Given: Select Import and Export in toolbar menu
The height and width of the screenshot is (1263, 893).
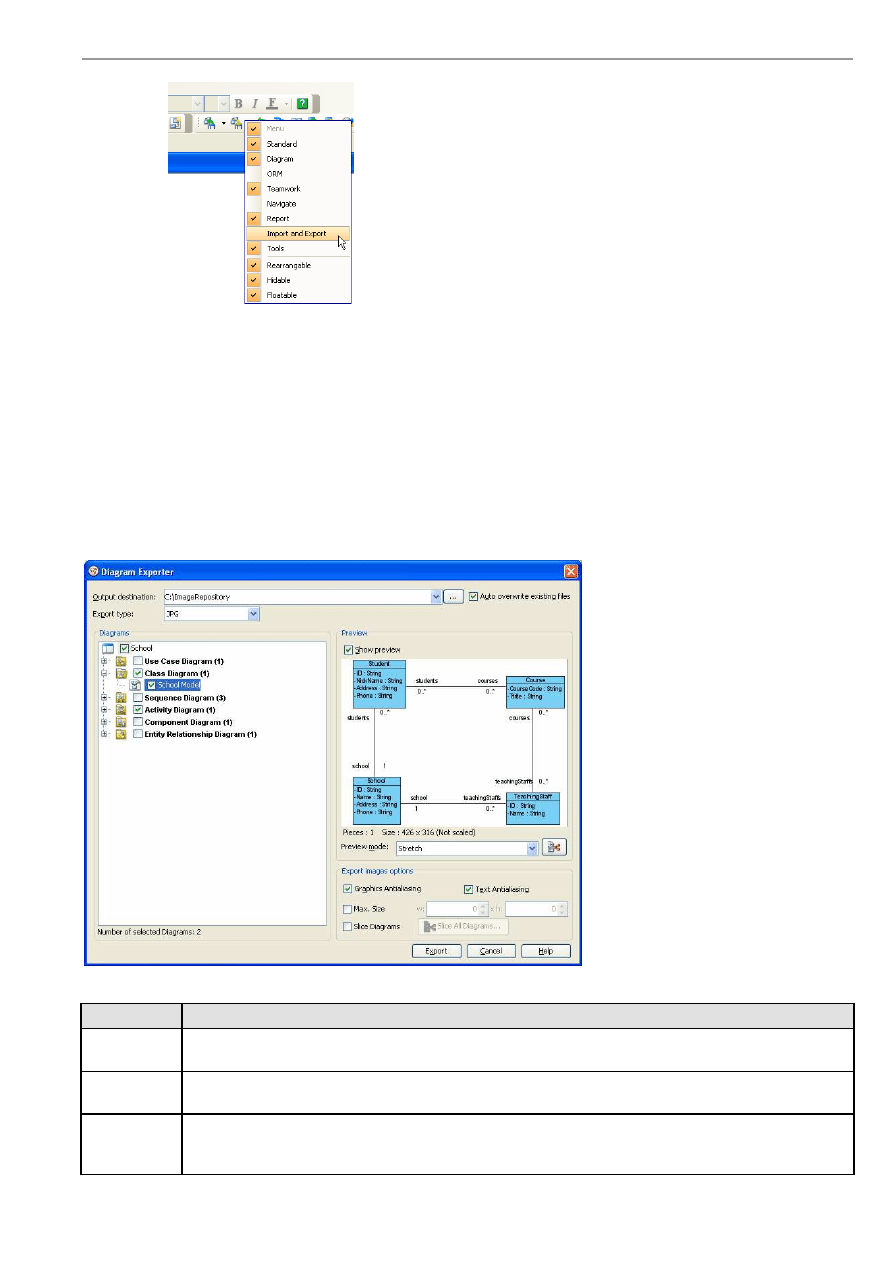Looking at the screenshot, I should tap(296, 234).
